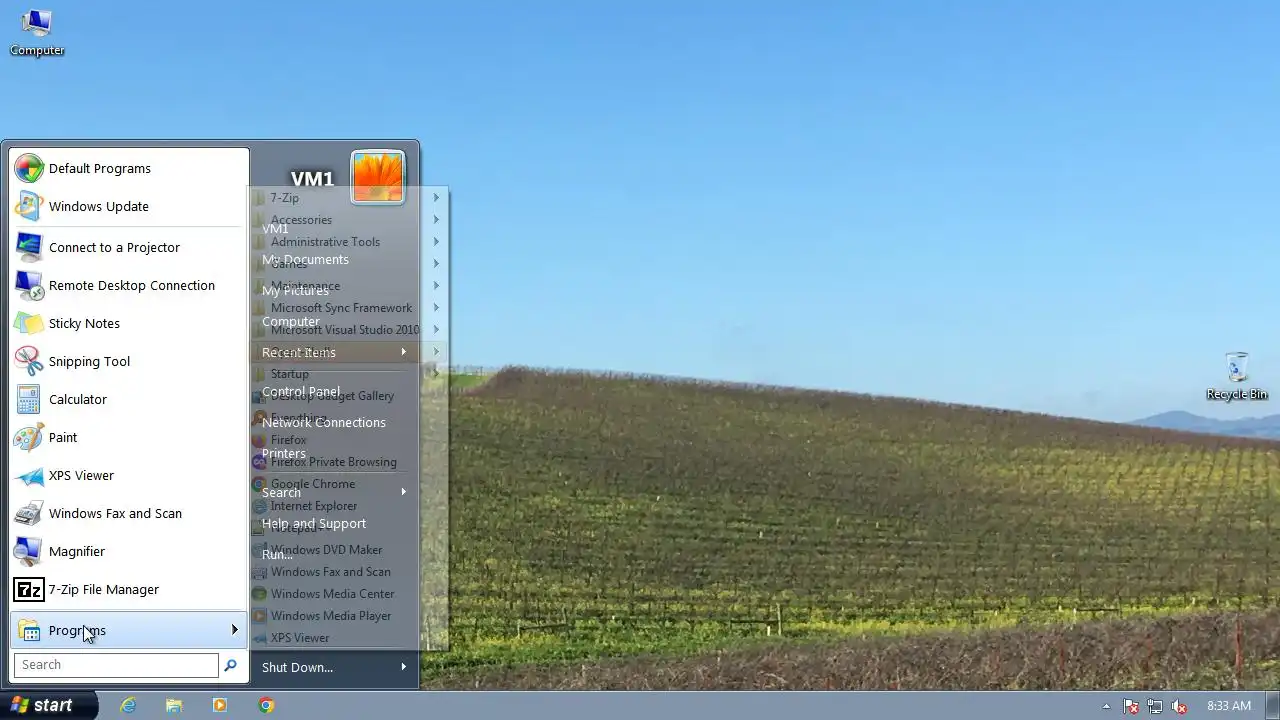Click the VM1 user picture
The image size is (1280, 720).
tap(378, 177)
